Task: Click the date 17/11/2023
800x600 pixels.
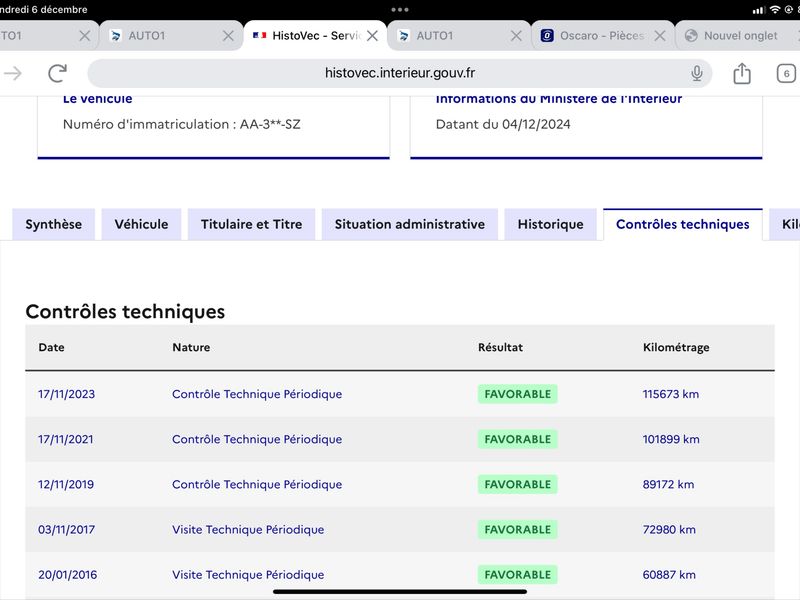Action: tap(66, 394)
